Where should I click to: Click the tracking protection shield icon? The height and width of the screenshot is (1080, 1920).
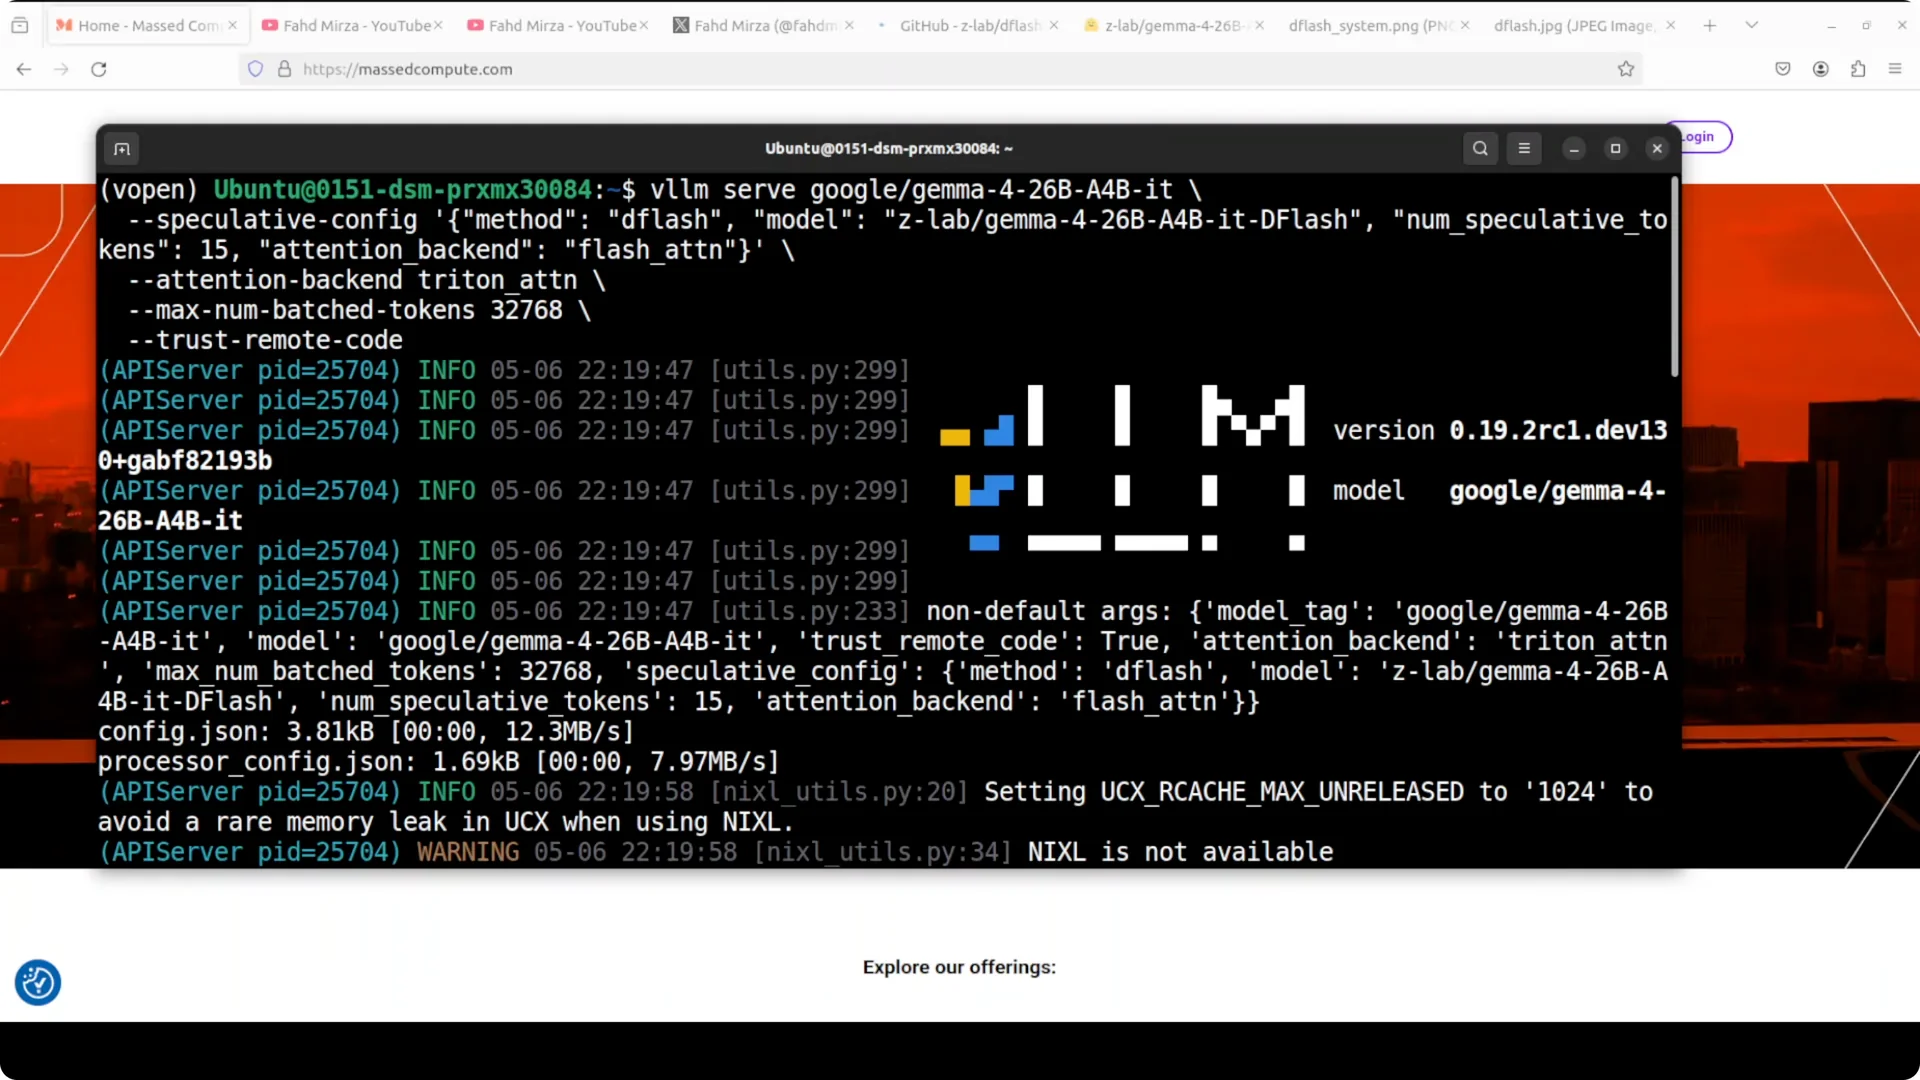coord(256,69)
